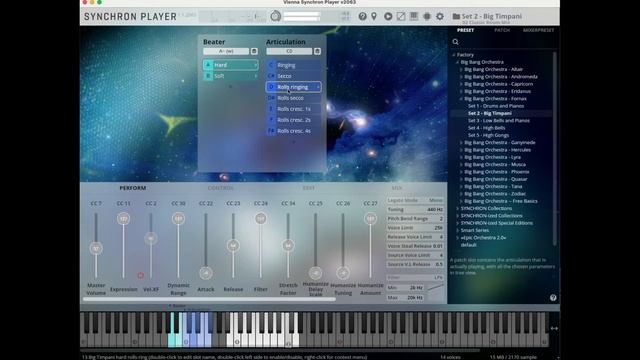Click the Voice Limit 256 field
The image size is (640, 360).
click(415, 228)
